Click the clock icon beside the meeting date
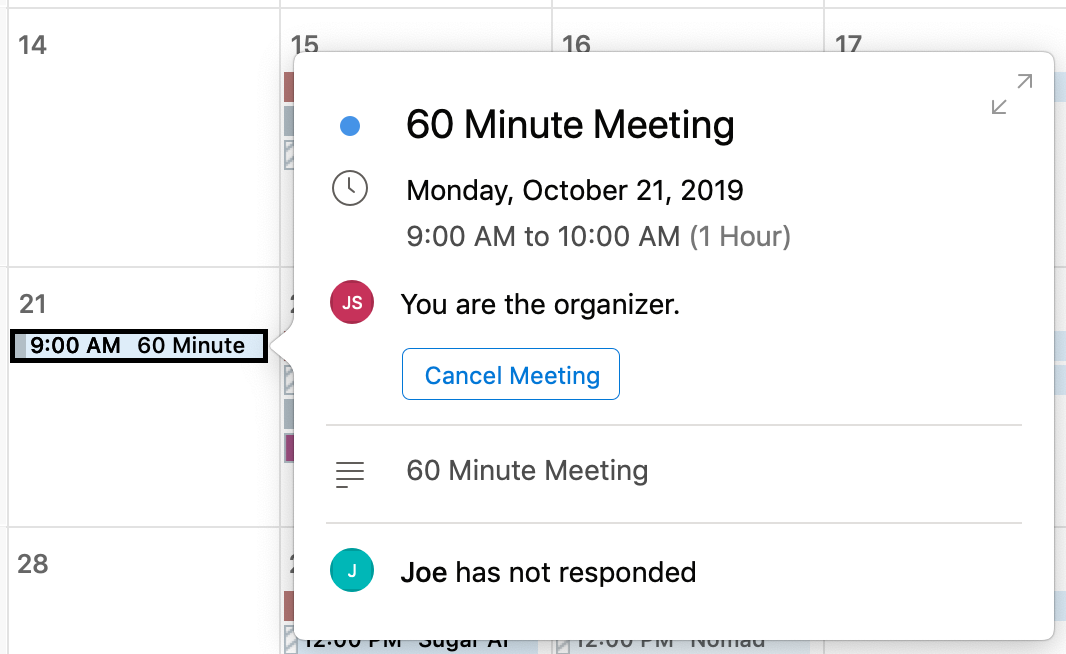The height and width of the screenshot is (654, 1066). [350, 188]
